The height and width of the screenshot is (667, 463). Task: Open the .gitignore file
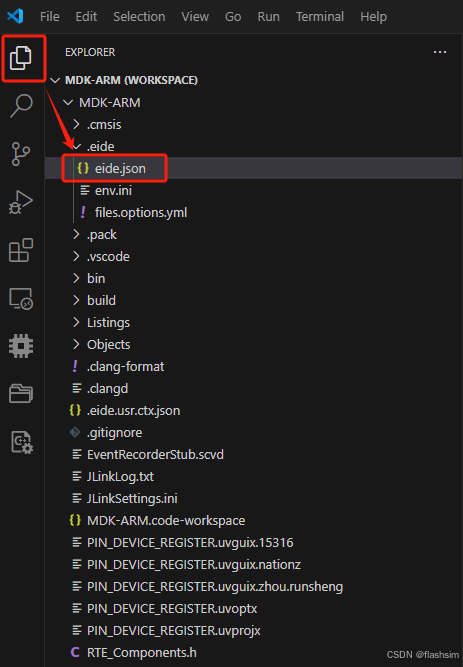pyautogui.click(x=253, y=433)
